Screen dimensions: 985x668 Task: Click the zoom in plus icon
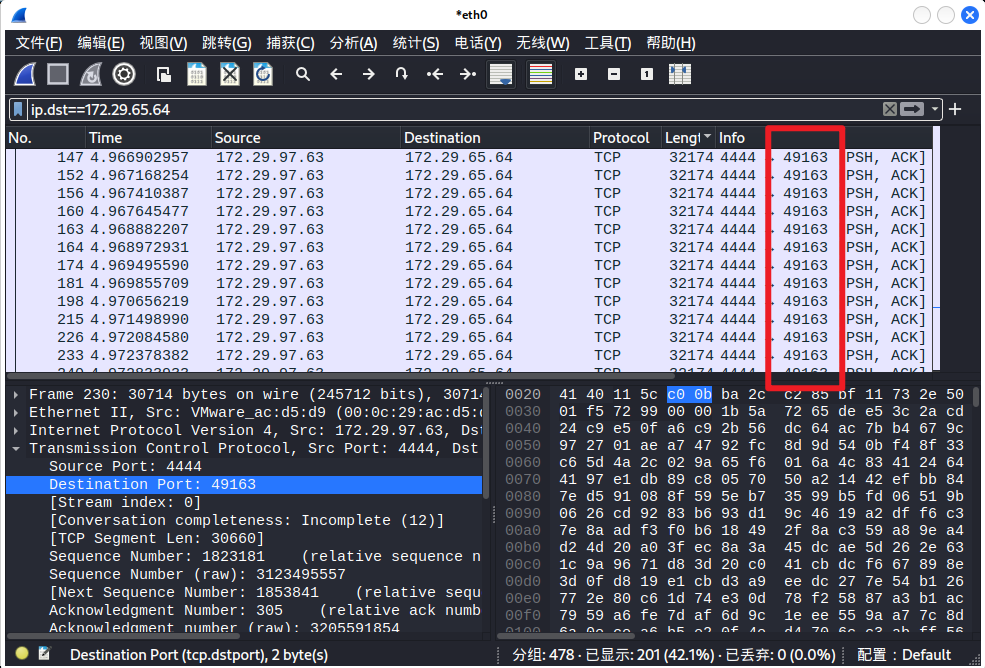[581, 74]
